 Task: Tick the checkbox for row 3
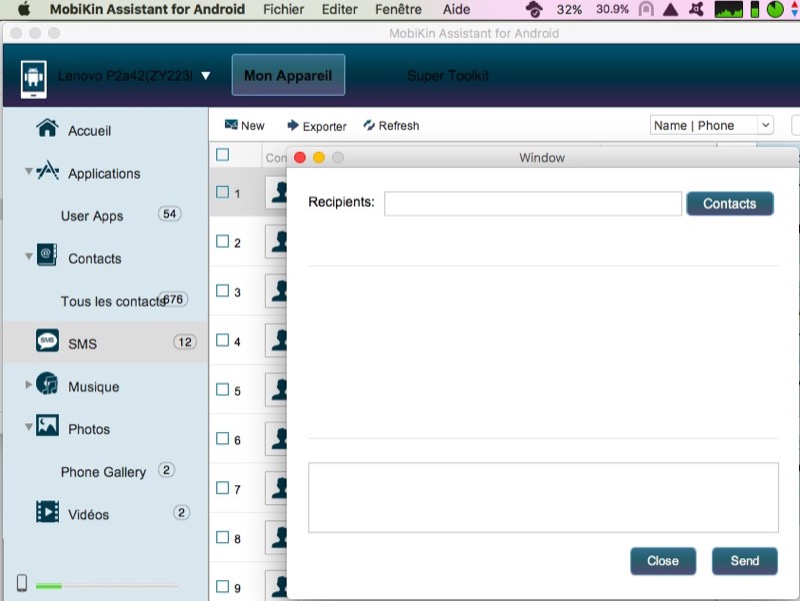(223, 291)
